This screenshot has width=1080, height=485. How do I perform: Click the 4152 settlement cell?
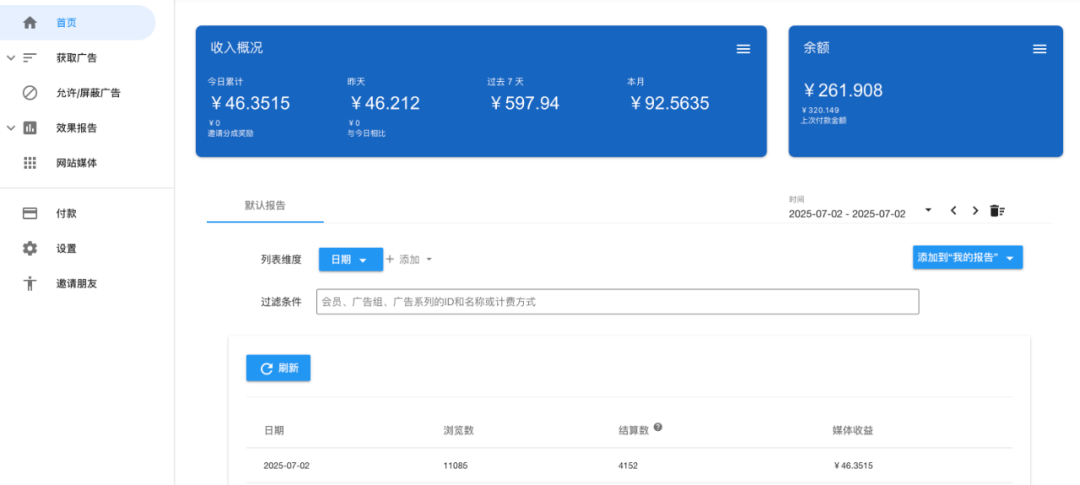click(x=628, y=466)
